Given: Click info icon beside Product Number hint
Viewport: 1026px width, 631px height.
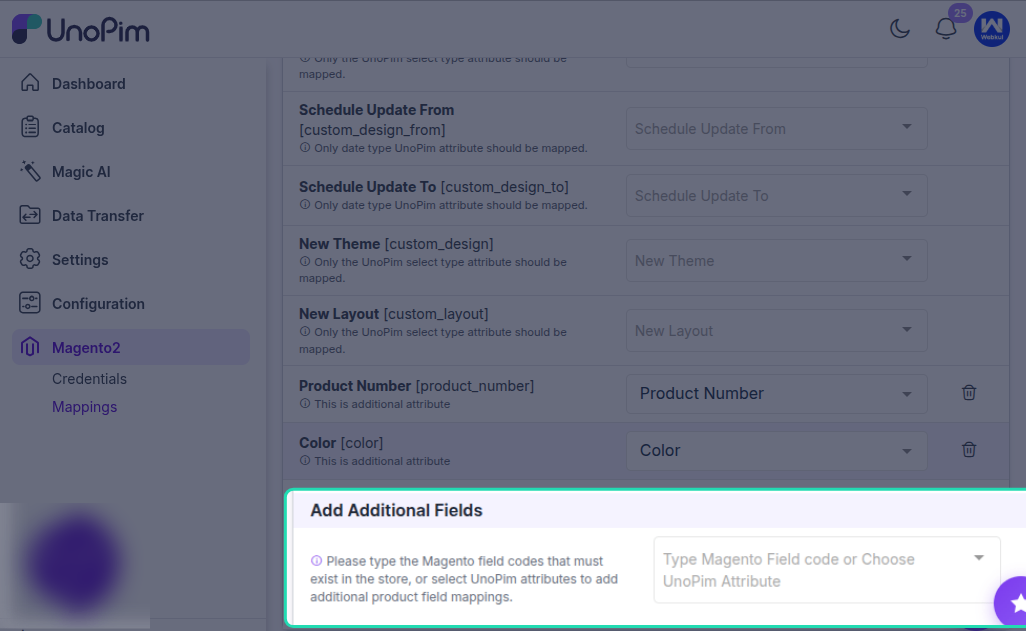Looking at the screenshot, I should (305, 404).
